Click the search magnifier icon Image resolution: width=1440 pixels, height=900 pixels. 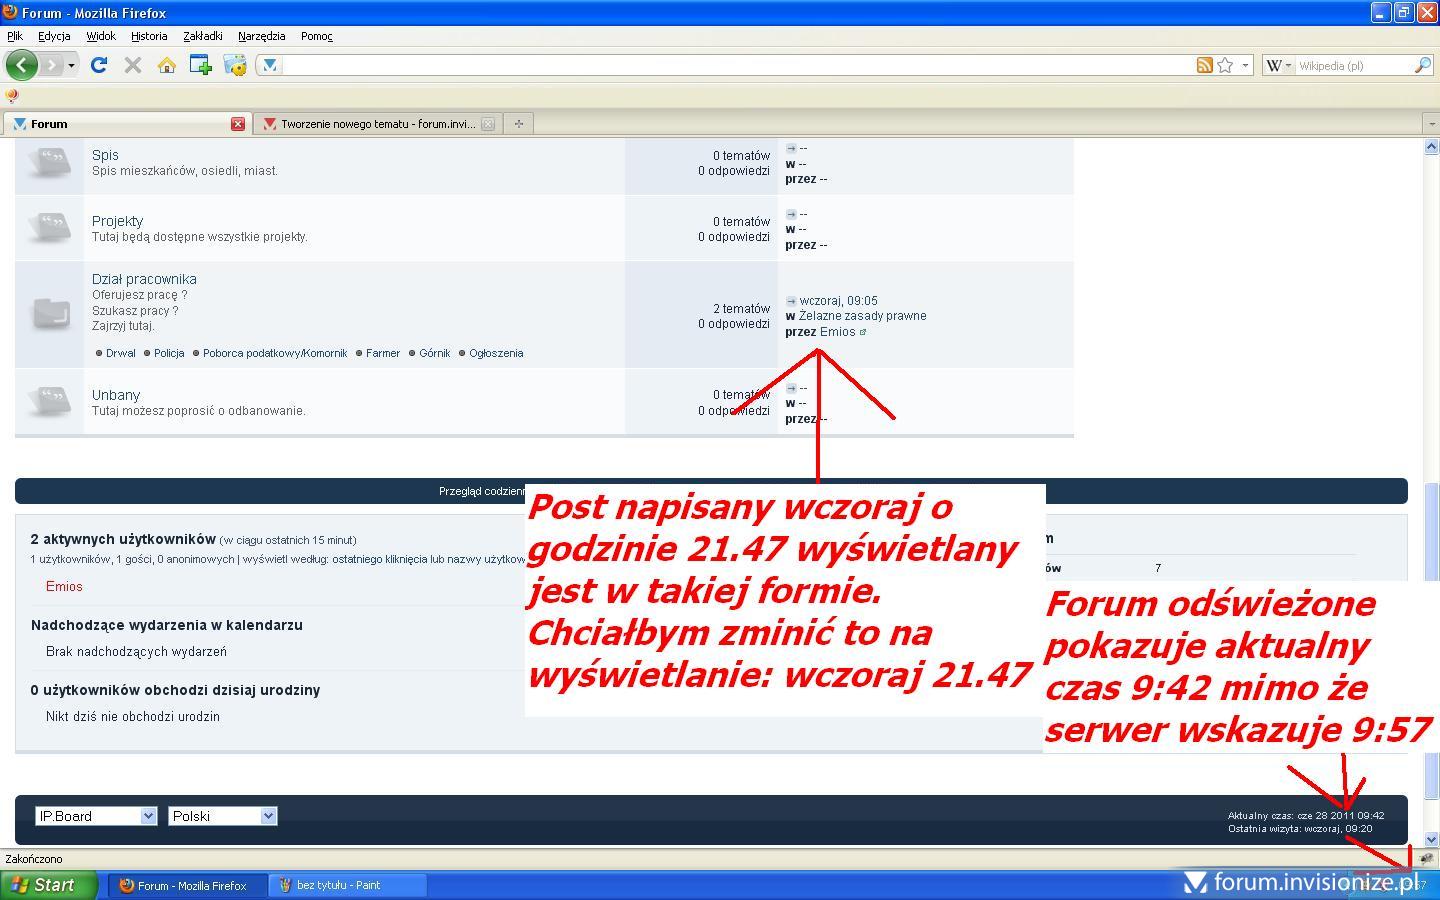(1422, 65)
